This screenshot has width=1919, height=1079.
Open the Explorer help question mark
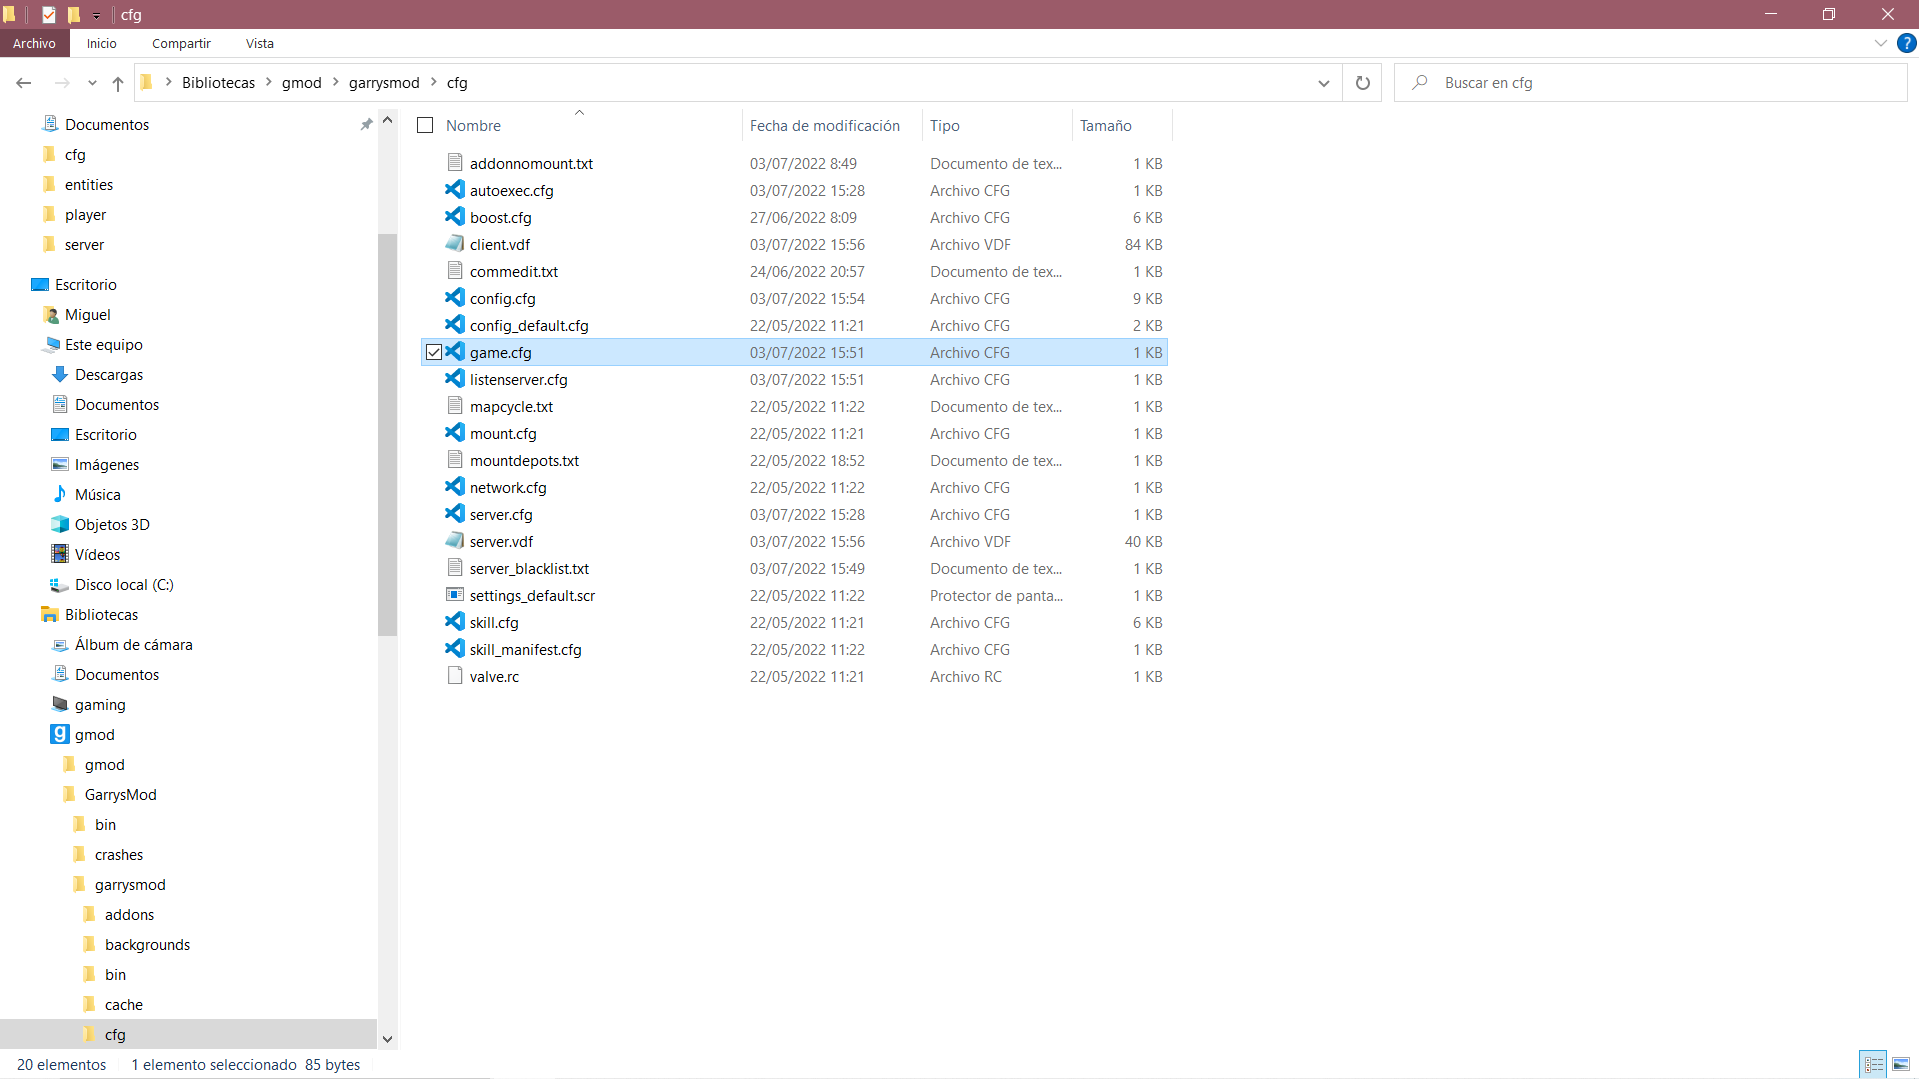[x=1906, y=43]
